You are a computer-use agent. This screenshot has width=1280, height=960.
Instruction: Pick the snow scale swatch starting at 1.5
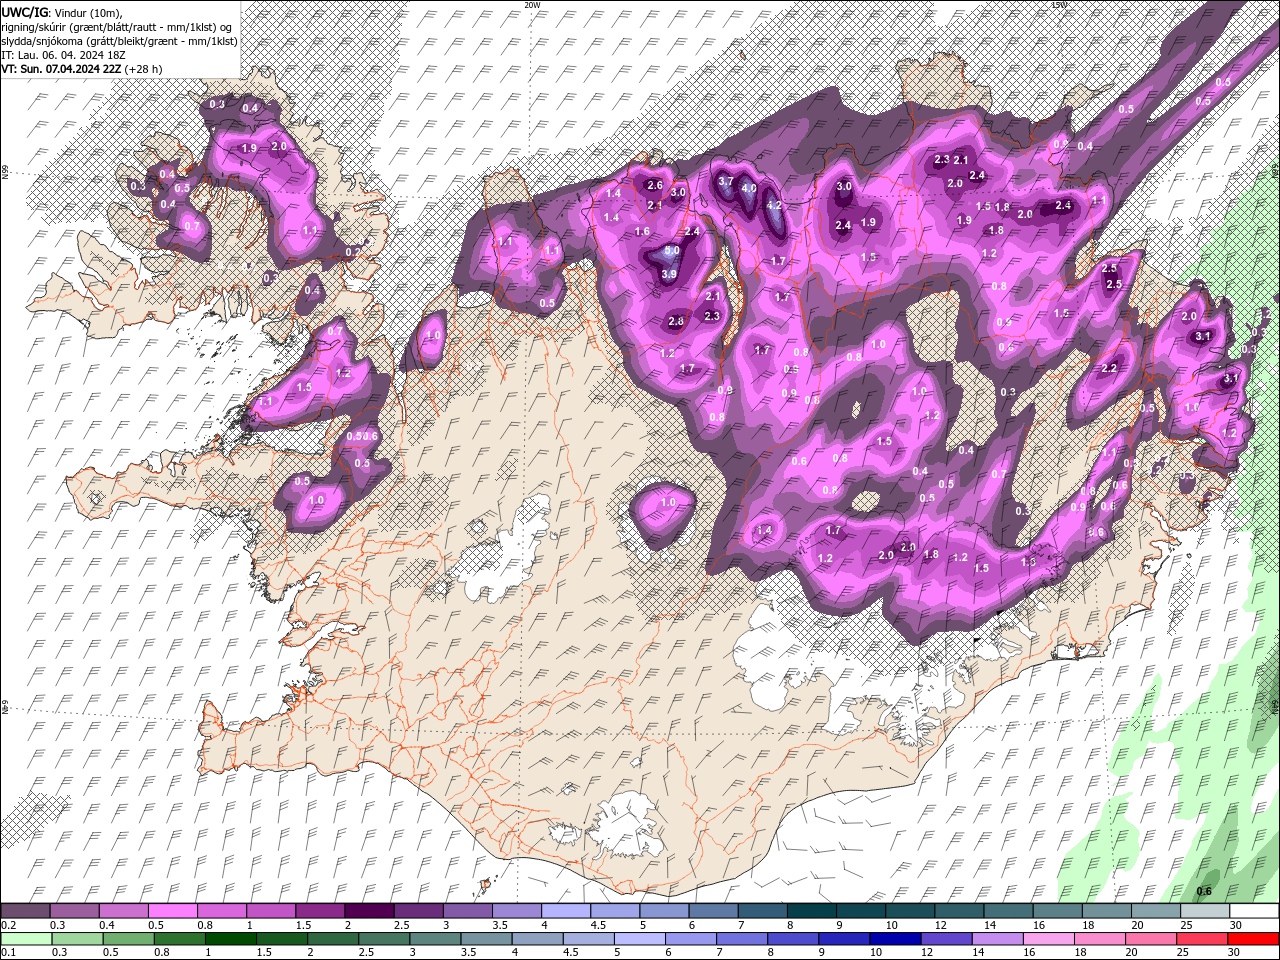[319, 911]
